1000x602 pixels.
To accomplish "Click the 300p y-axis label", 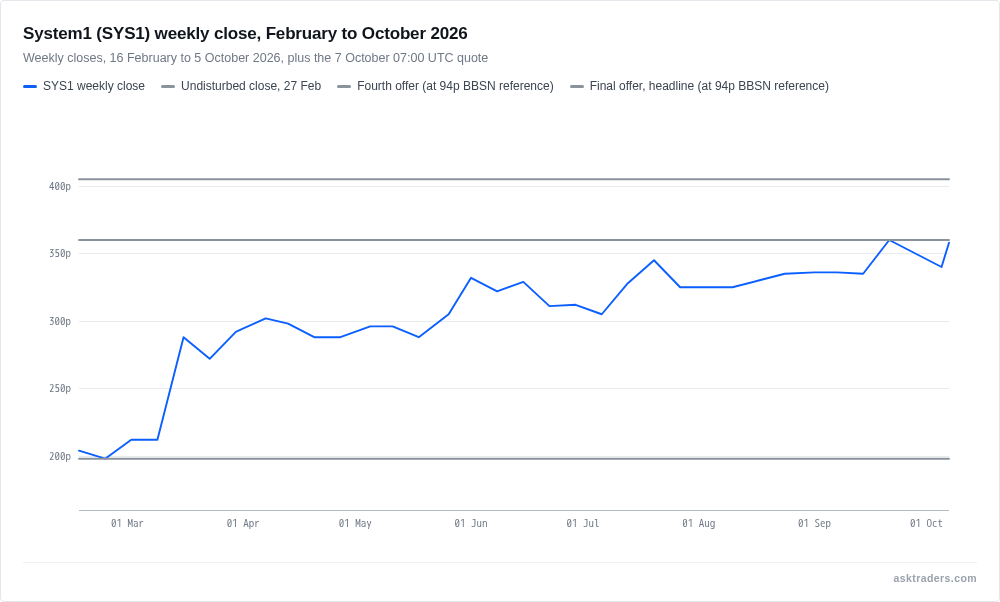I will coord(60,321).
